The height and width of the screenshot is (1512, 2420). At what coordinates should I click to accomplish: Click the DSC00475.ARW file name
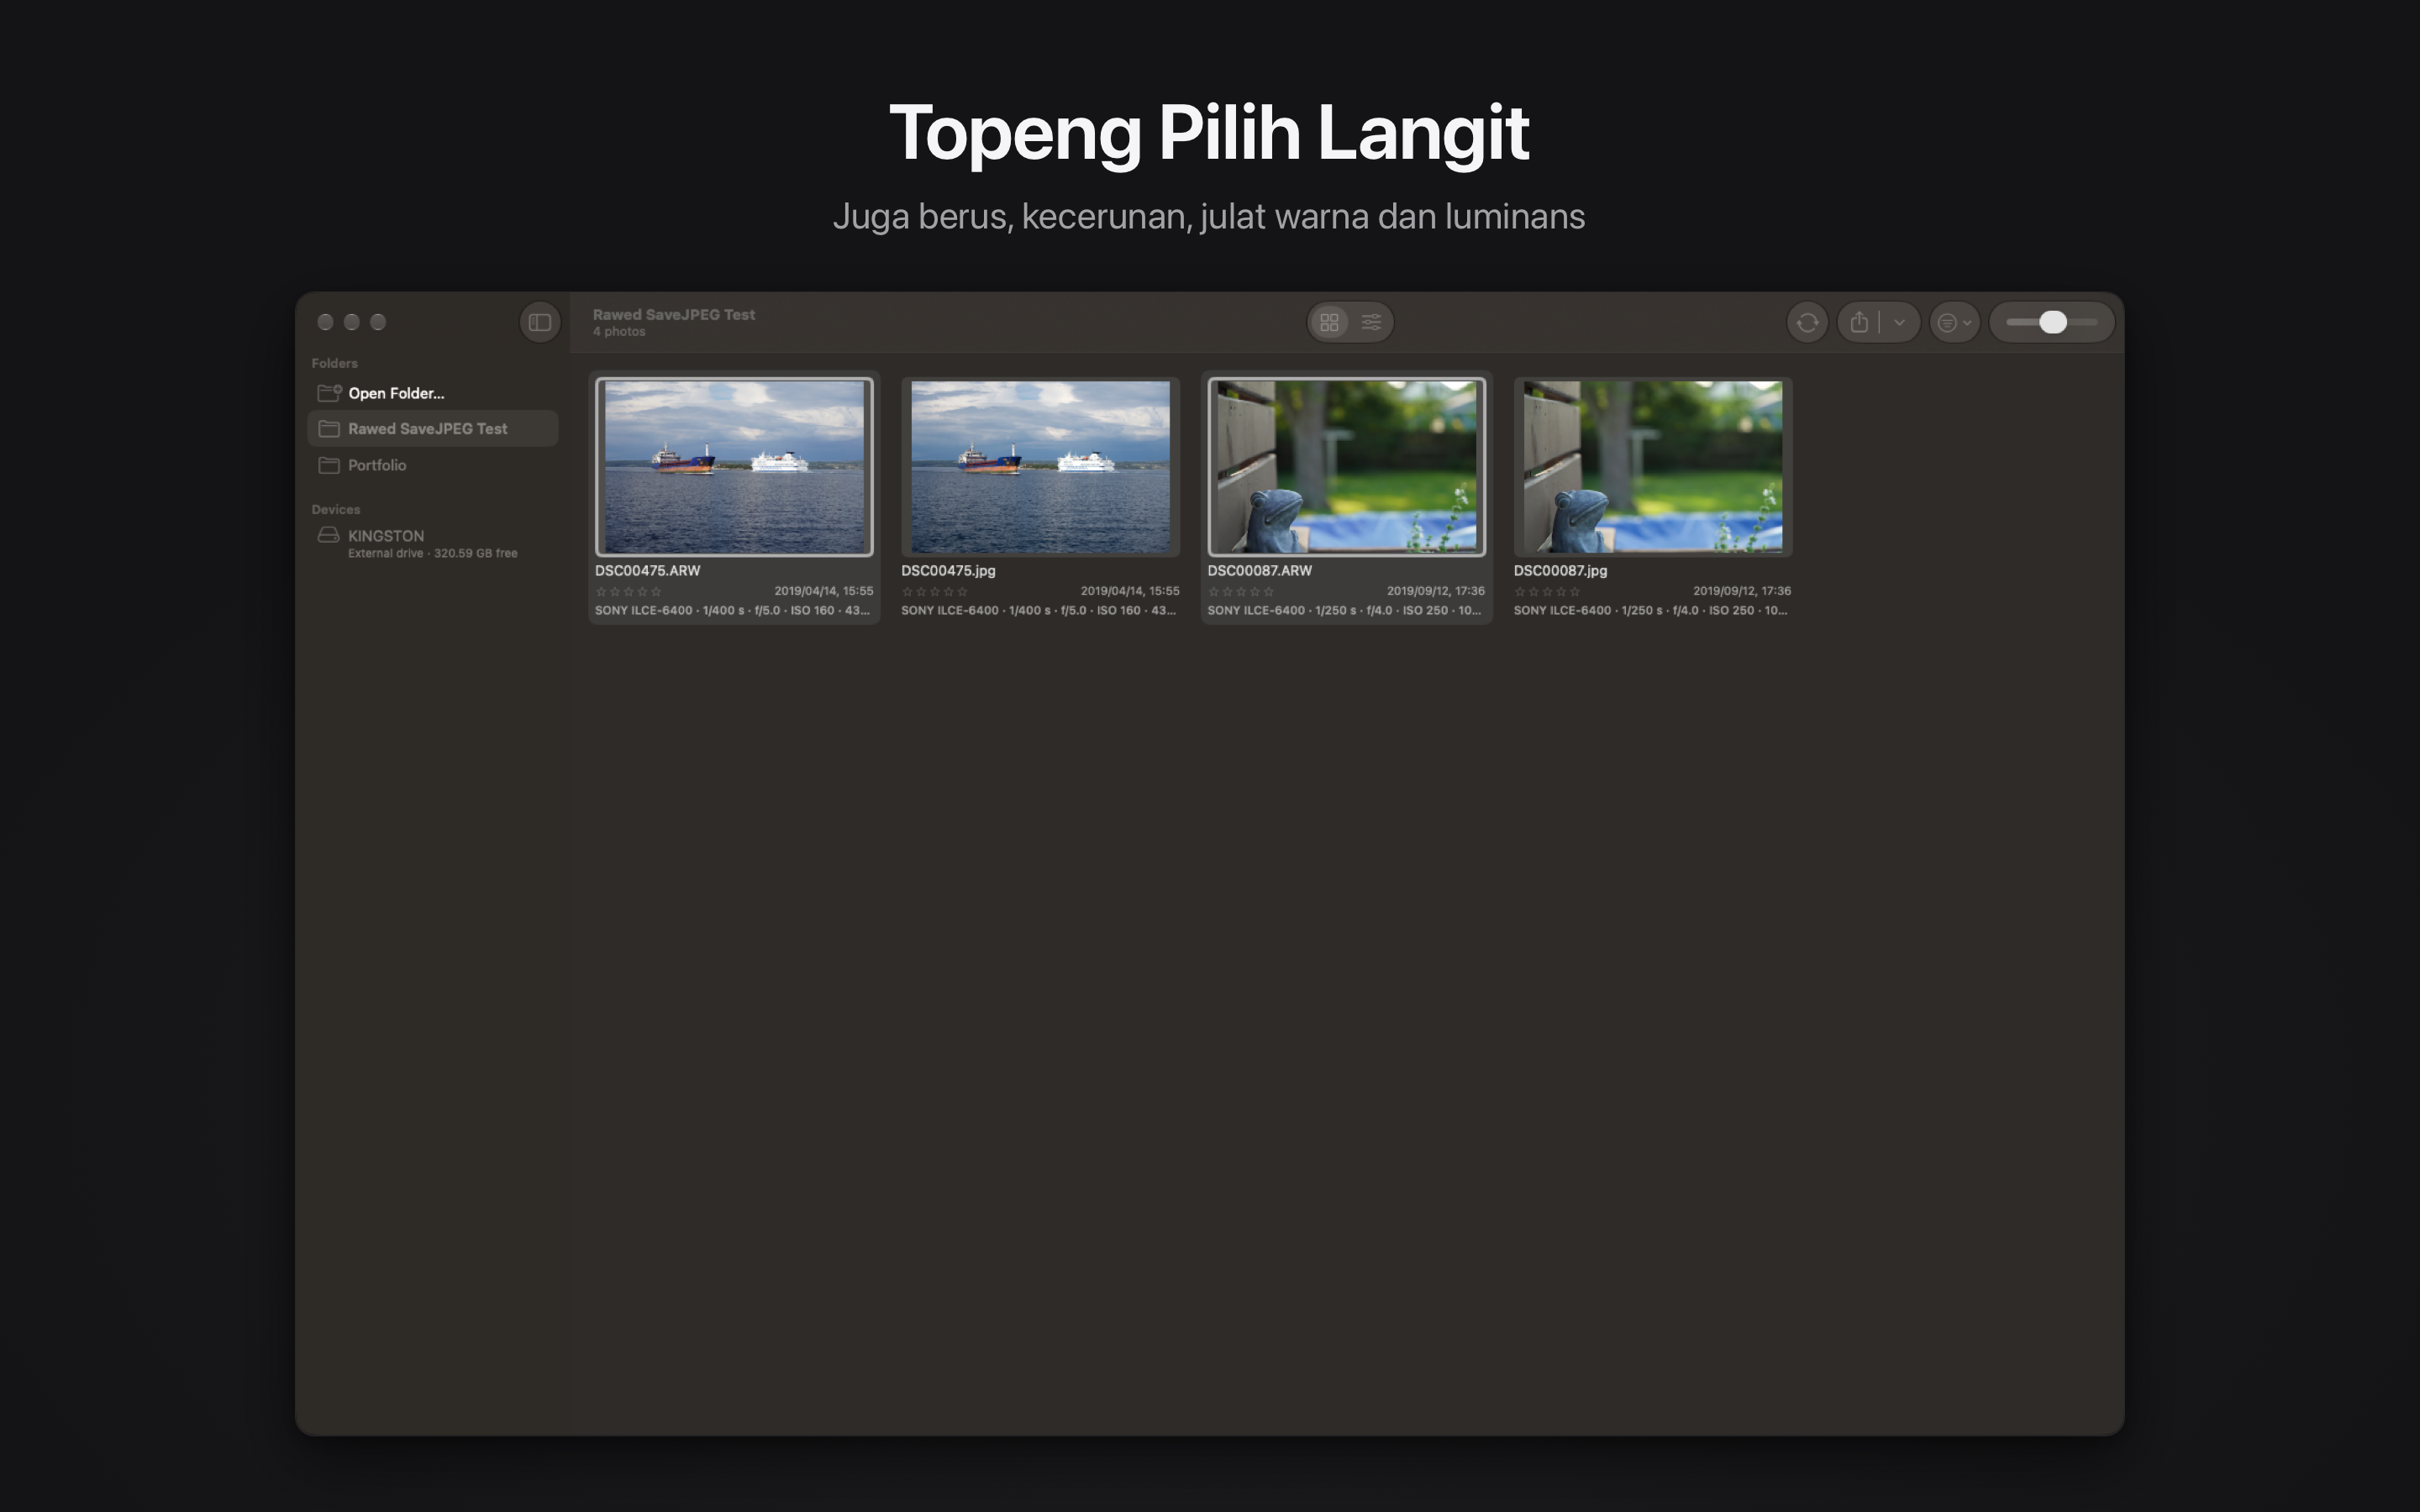click(x=647, y=571)
